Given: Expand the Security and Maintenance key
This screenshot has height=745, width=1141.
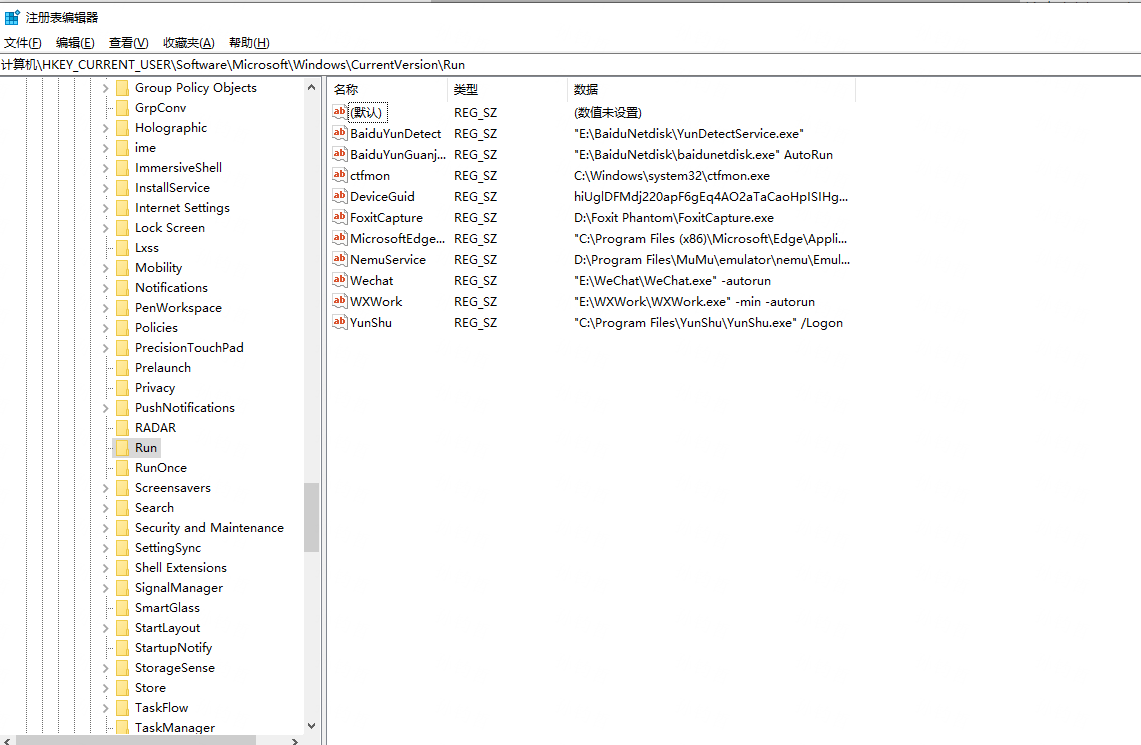Looking at the screenshot, I should pyautogui.click(x=106, y=528).
